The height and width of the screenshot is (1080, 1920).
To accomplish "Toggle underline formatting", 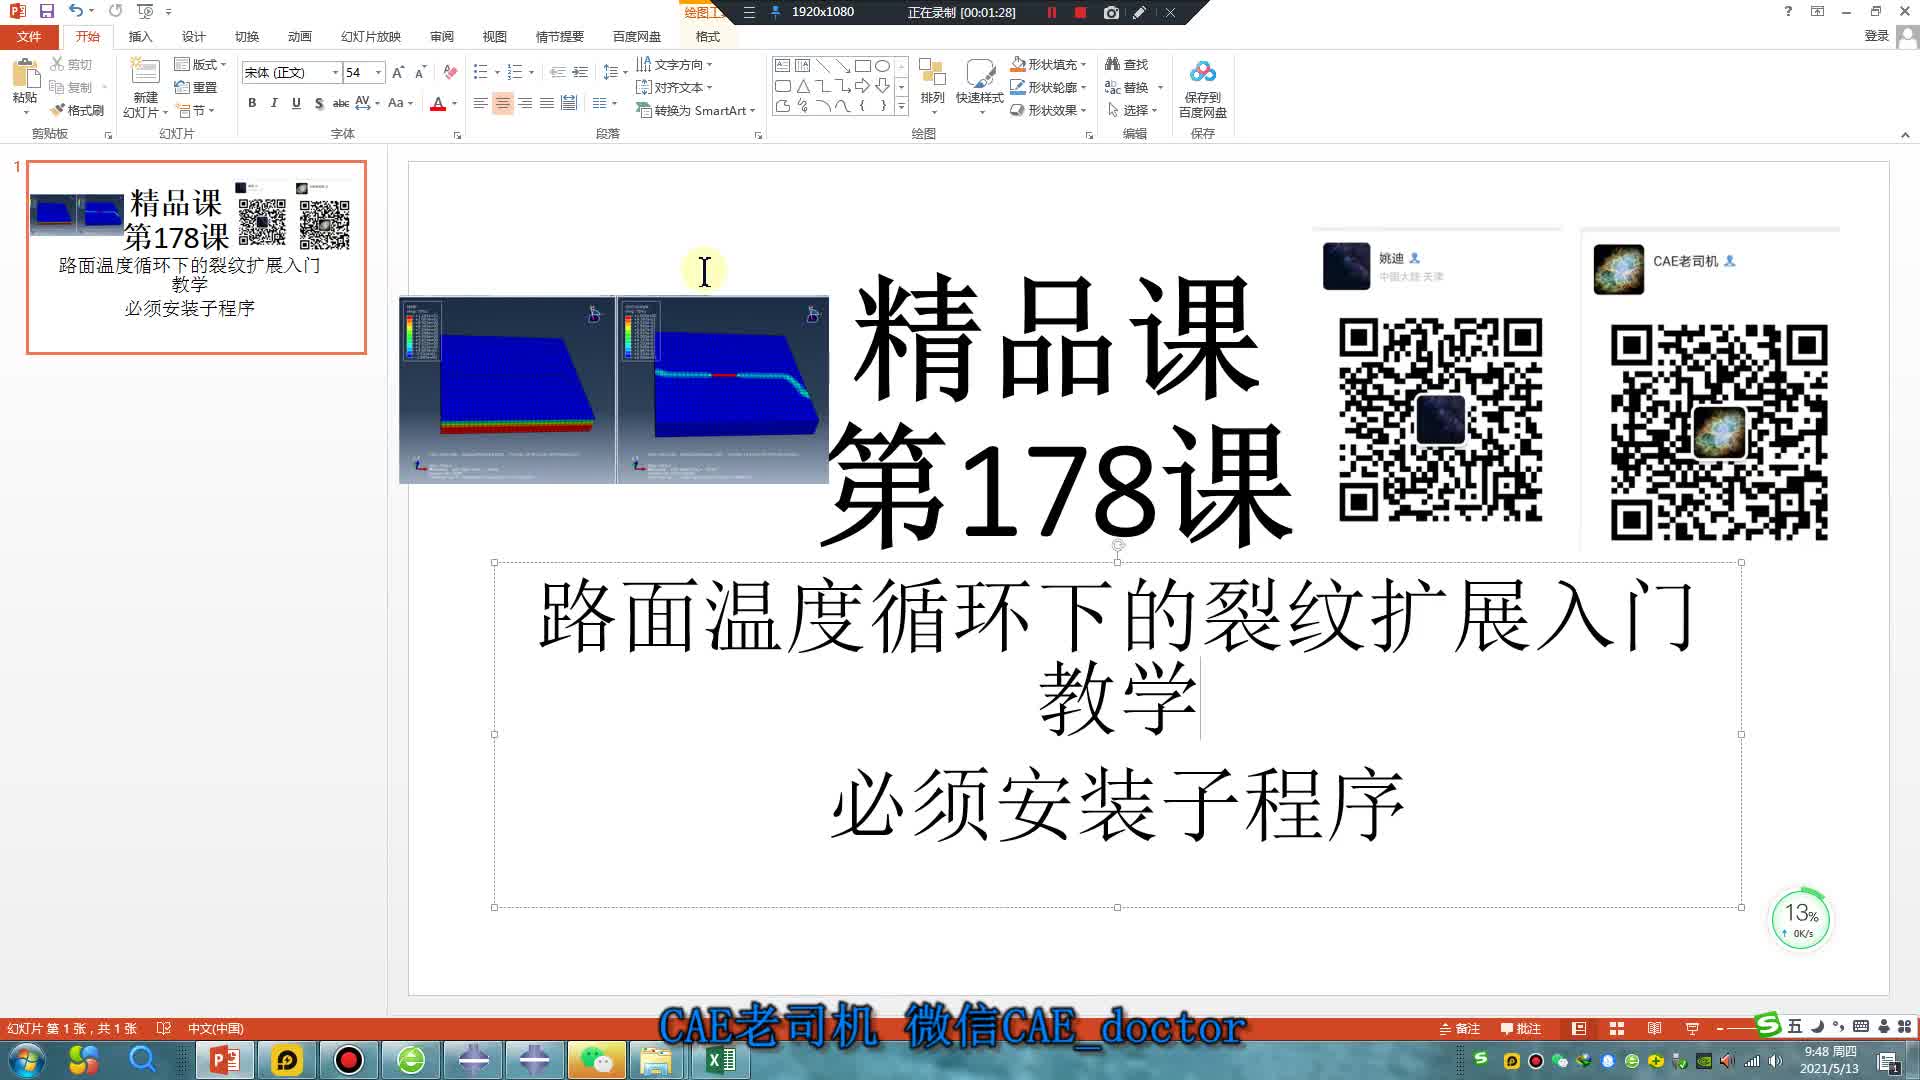I will click(296, 103).
